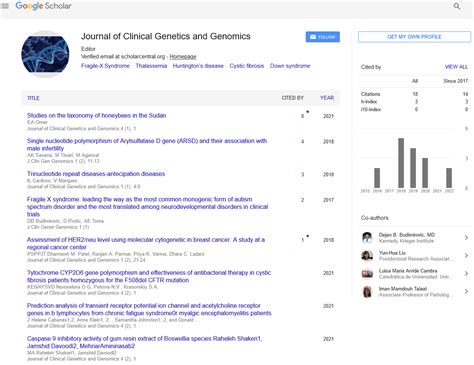
Task: Click the 2016 bar in citations chart
Action: coord(377,178)
